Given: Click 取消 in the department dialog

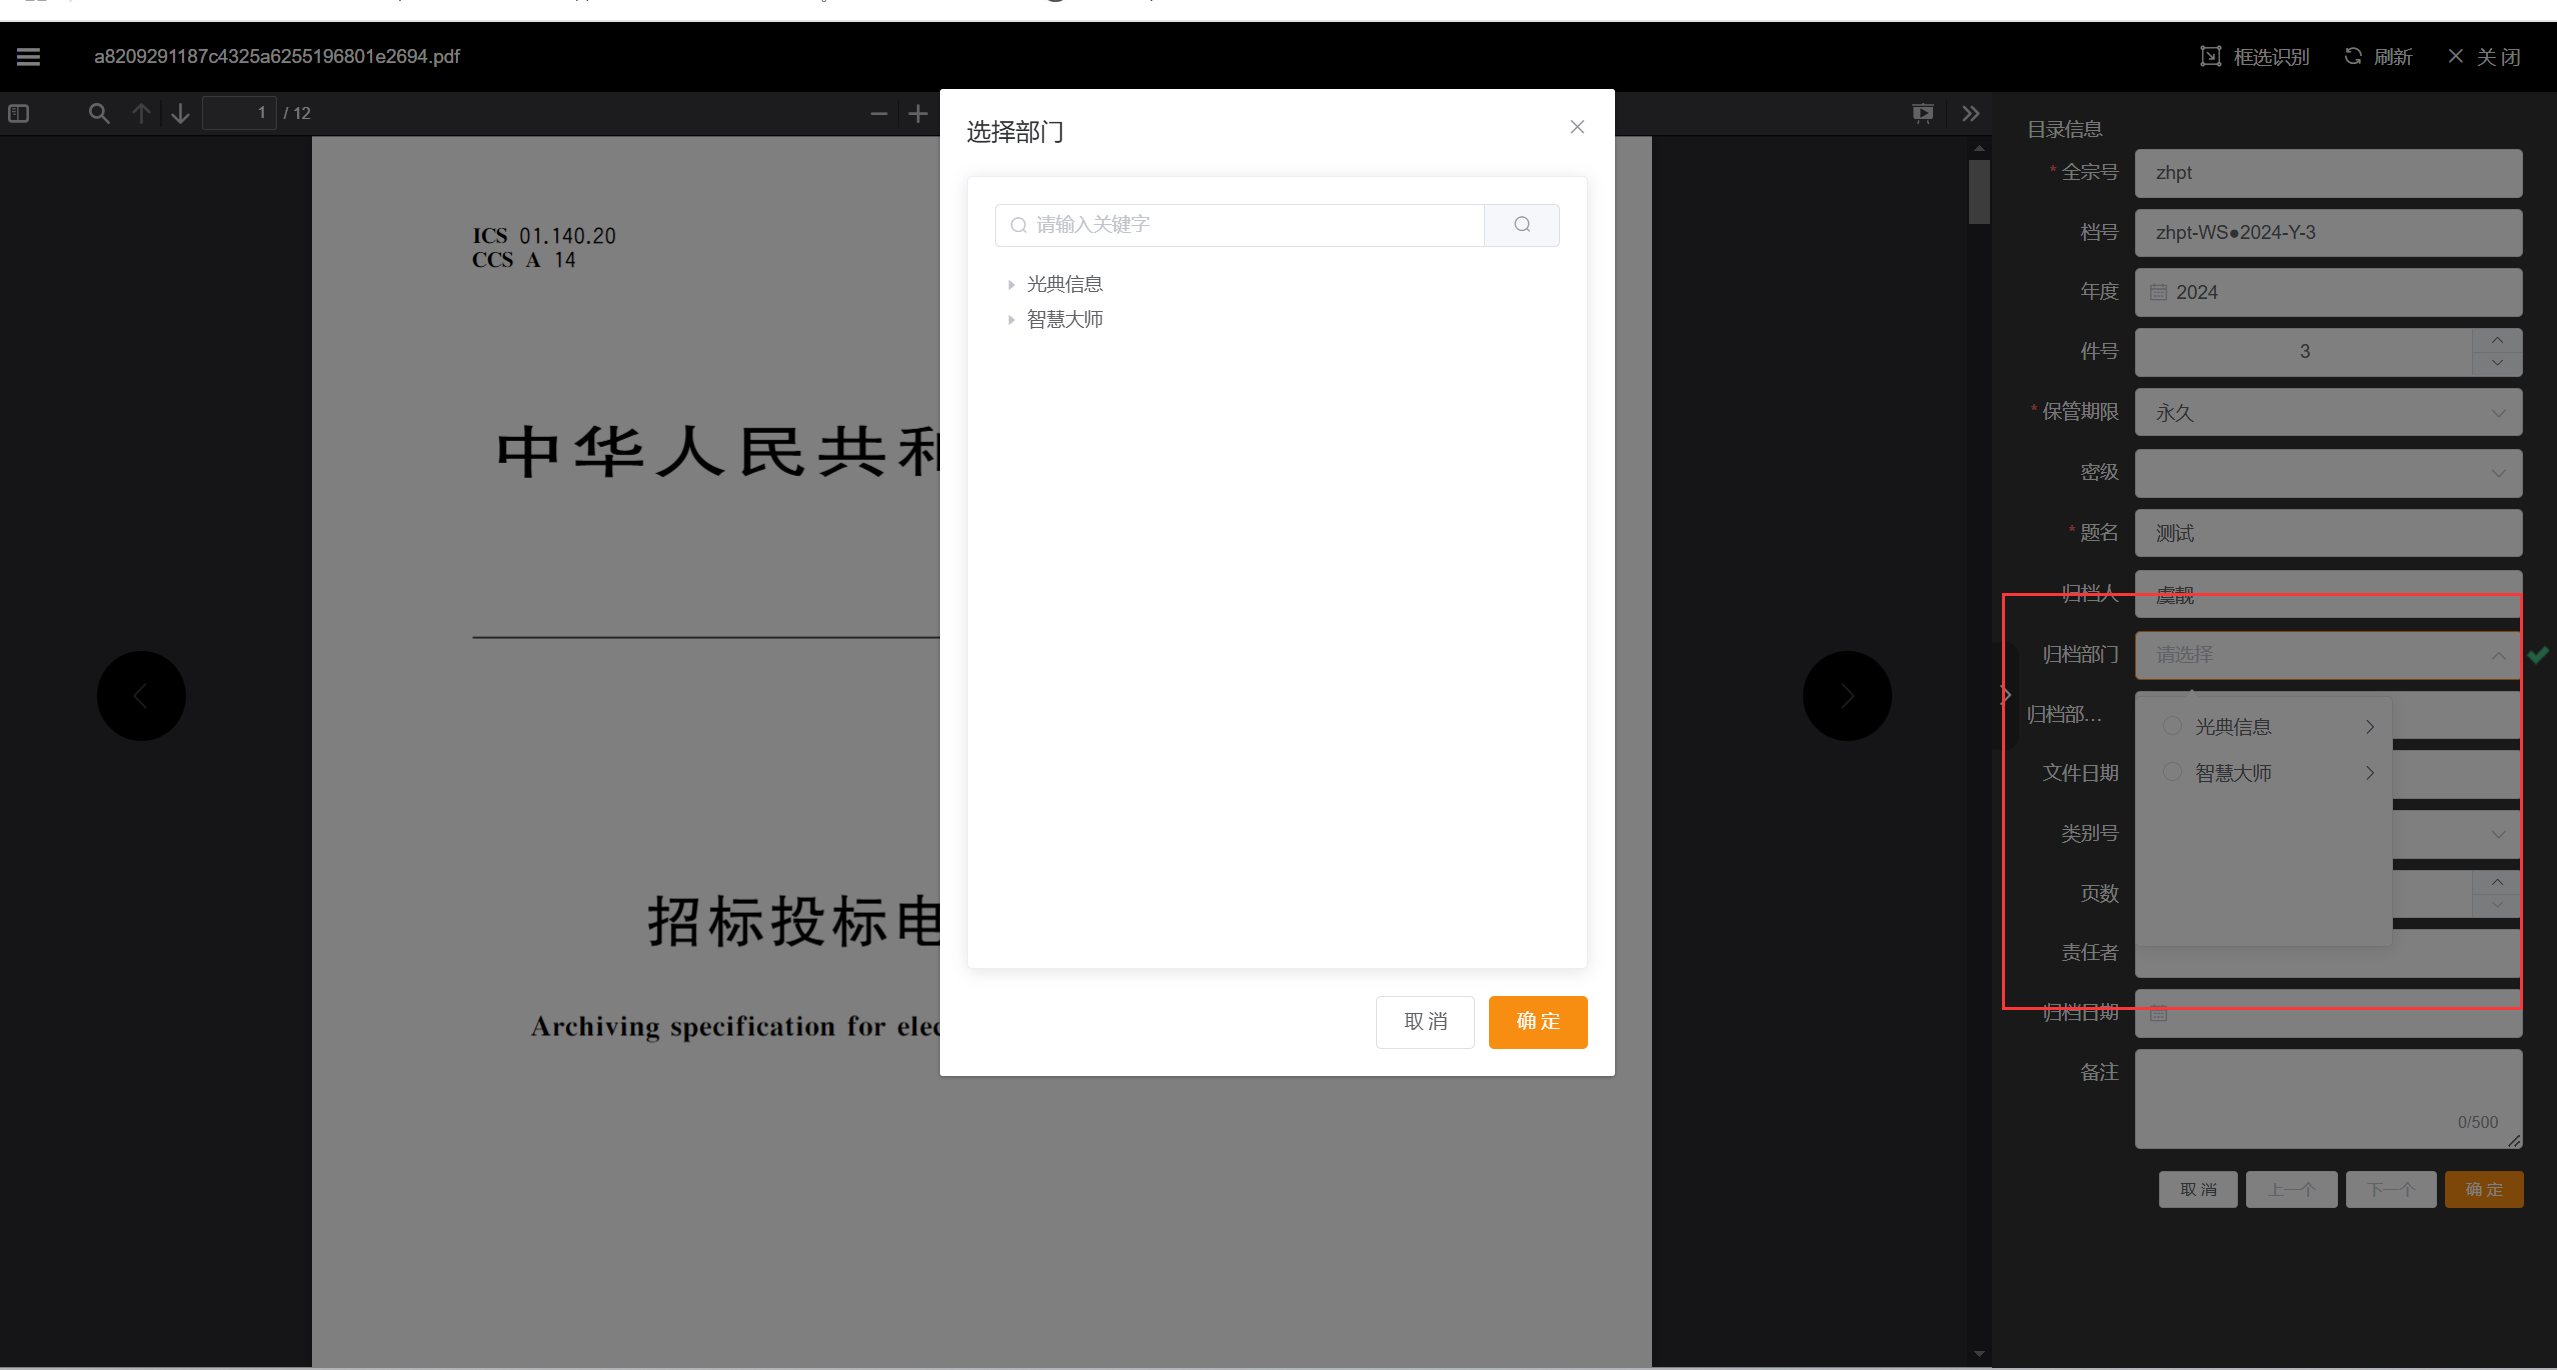Looking at the screenshot, I should click(1425, 1022).
